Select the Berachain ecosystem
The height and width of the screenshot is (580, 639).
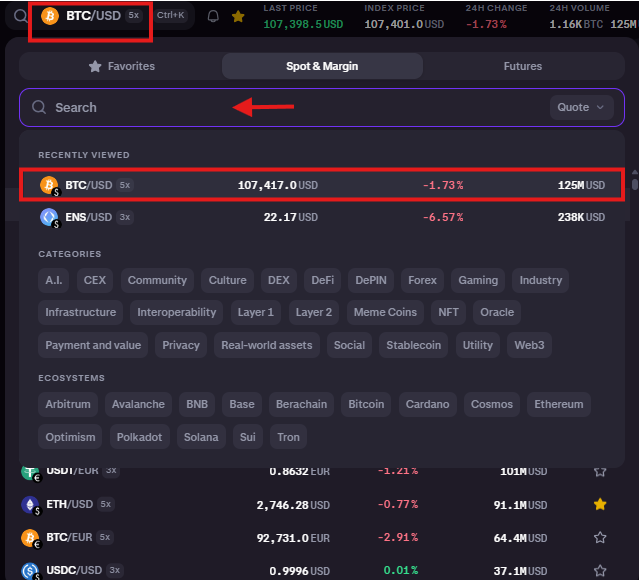[301, 404]
